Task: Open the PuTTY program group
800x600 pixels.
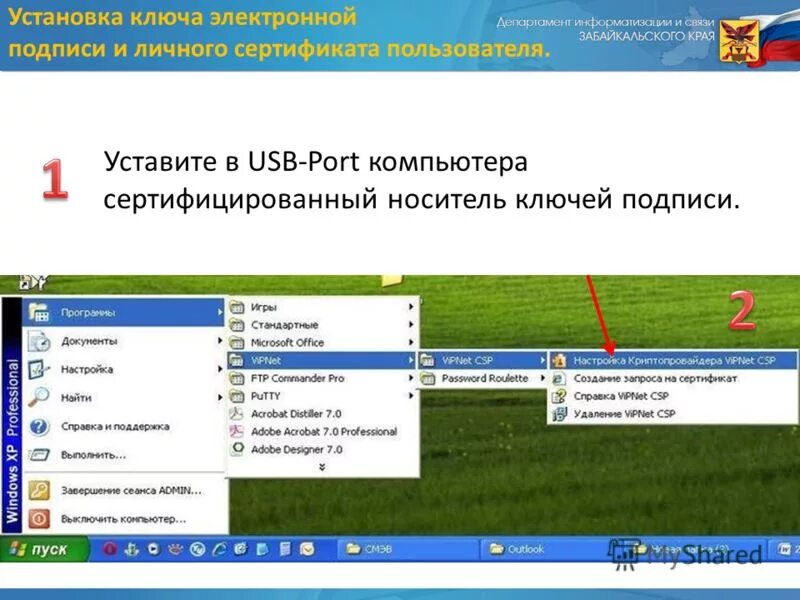Action: pos(322,396)
